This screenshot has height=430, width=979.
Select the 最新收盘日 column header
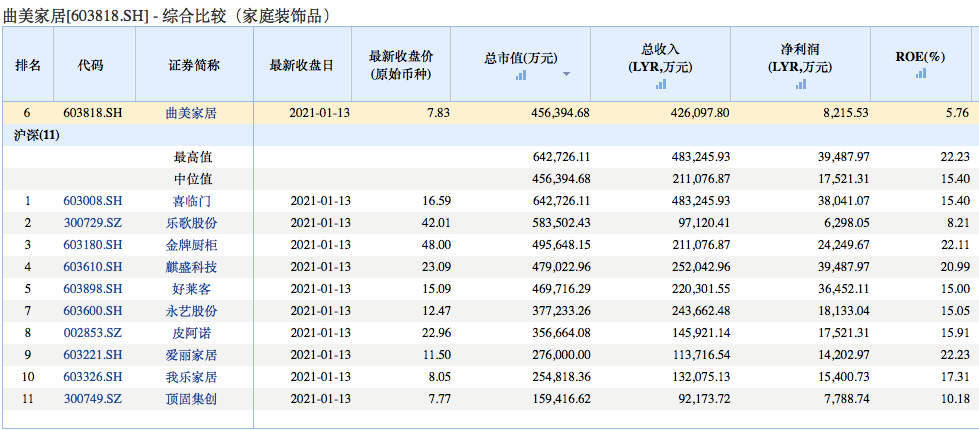(302, 65)
